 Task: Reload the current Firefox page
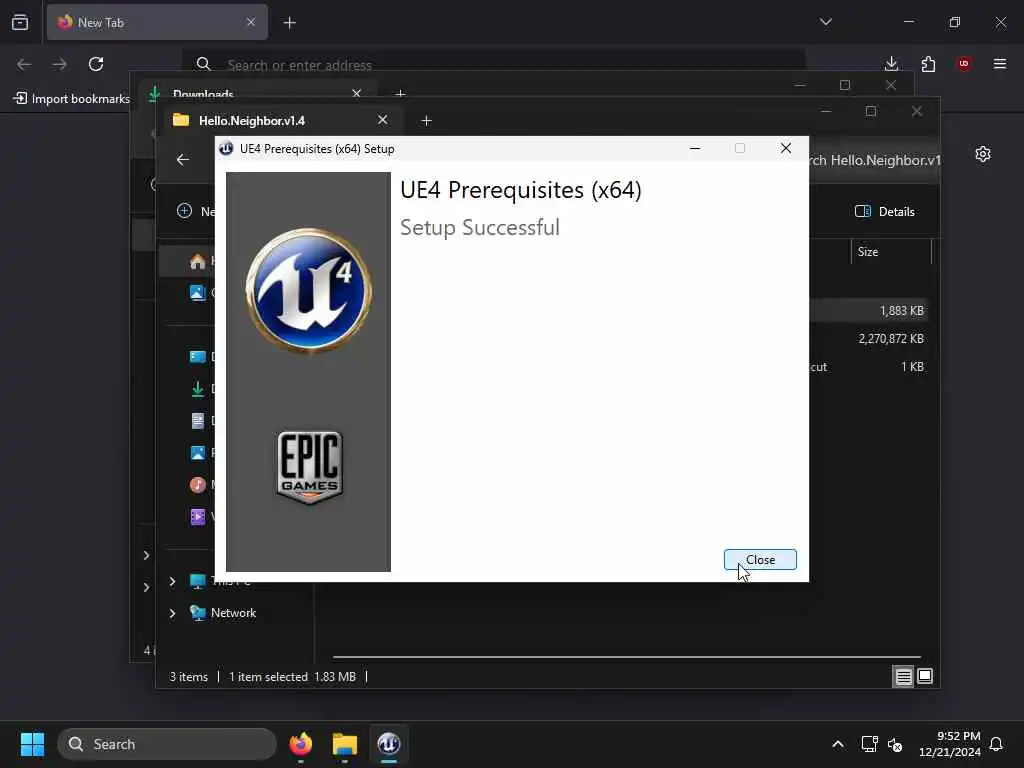pyautogui.click(x=96, y=64)
